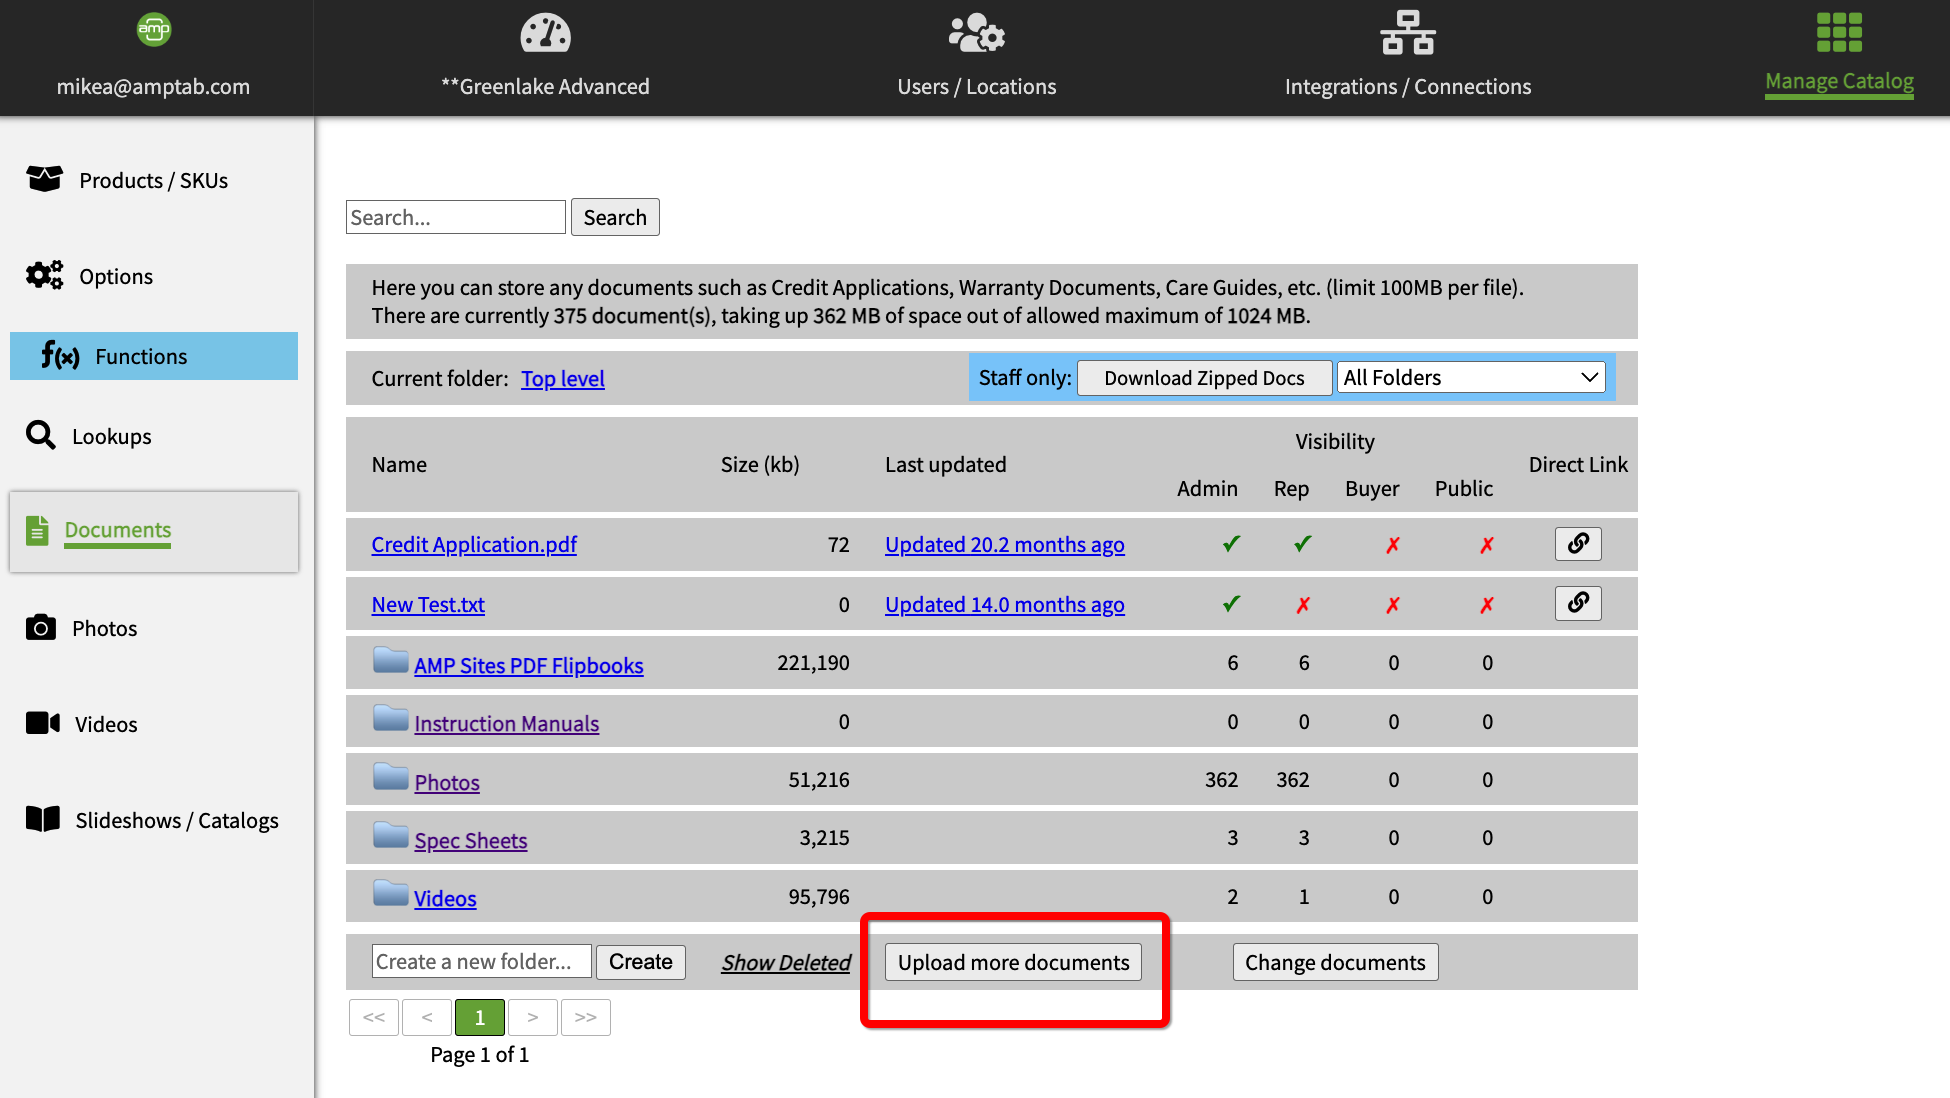
Task: Jump to last page double arrow
Action: click(586, 1017)
